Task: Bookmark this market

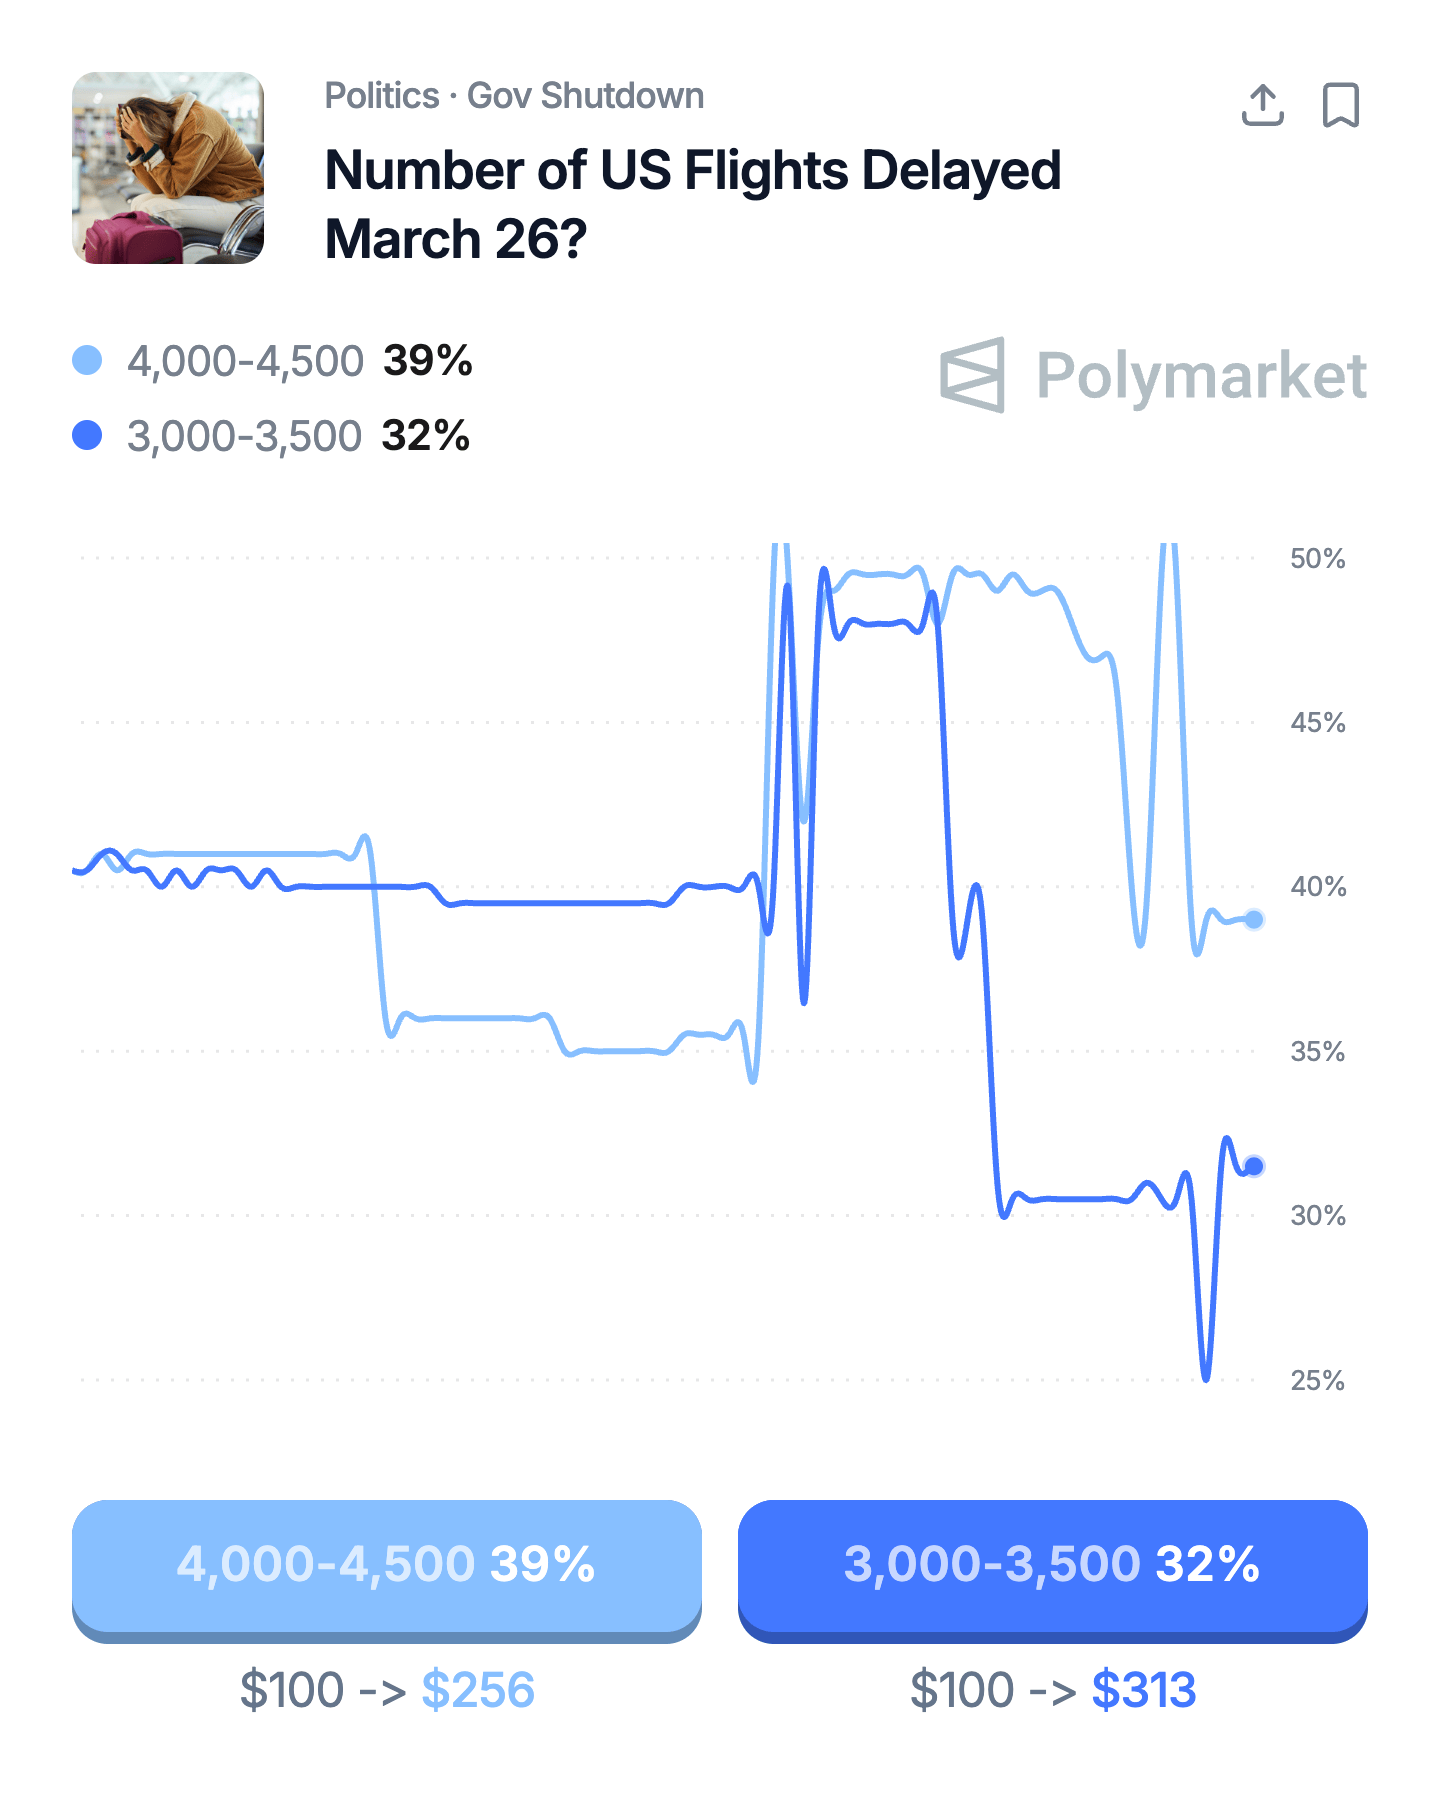Action: click(x=1340, y=105)
